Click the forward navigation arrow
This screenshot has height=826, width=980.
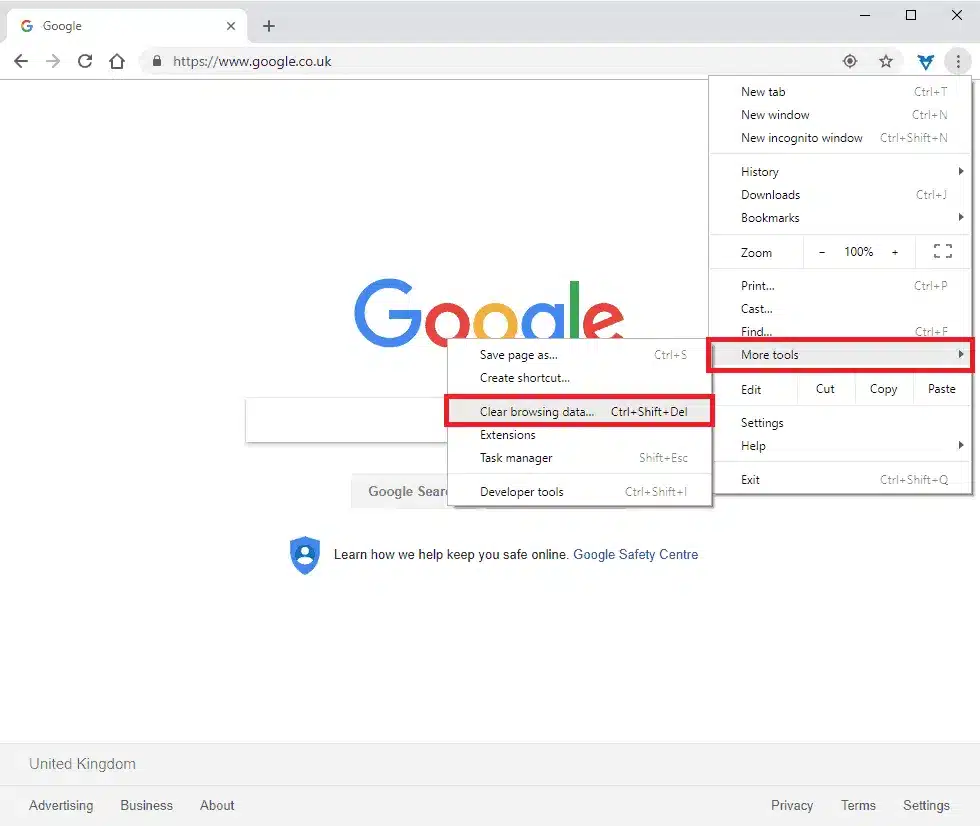click(x=53, y=61)
